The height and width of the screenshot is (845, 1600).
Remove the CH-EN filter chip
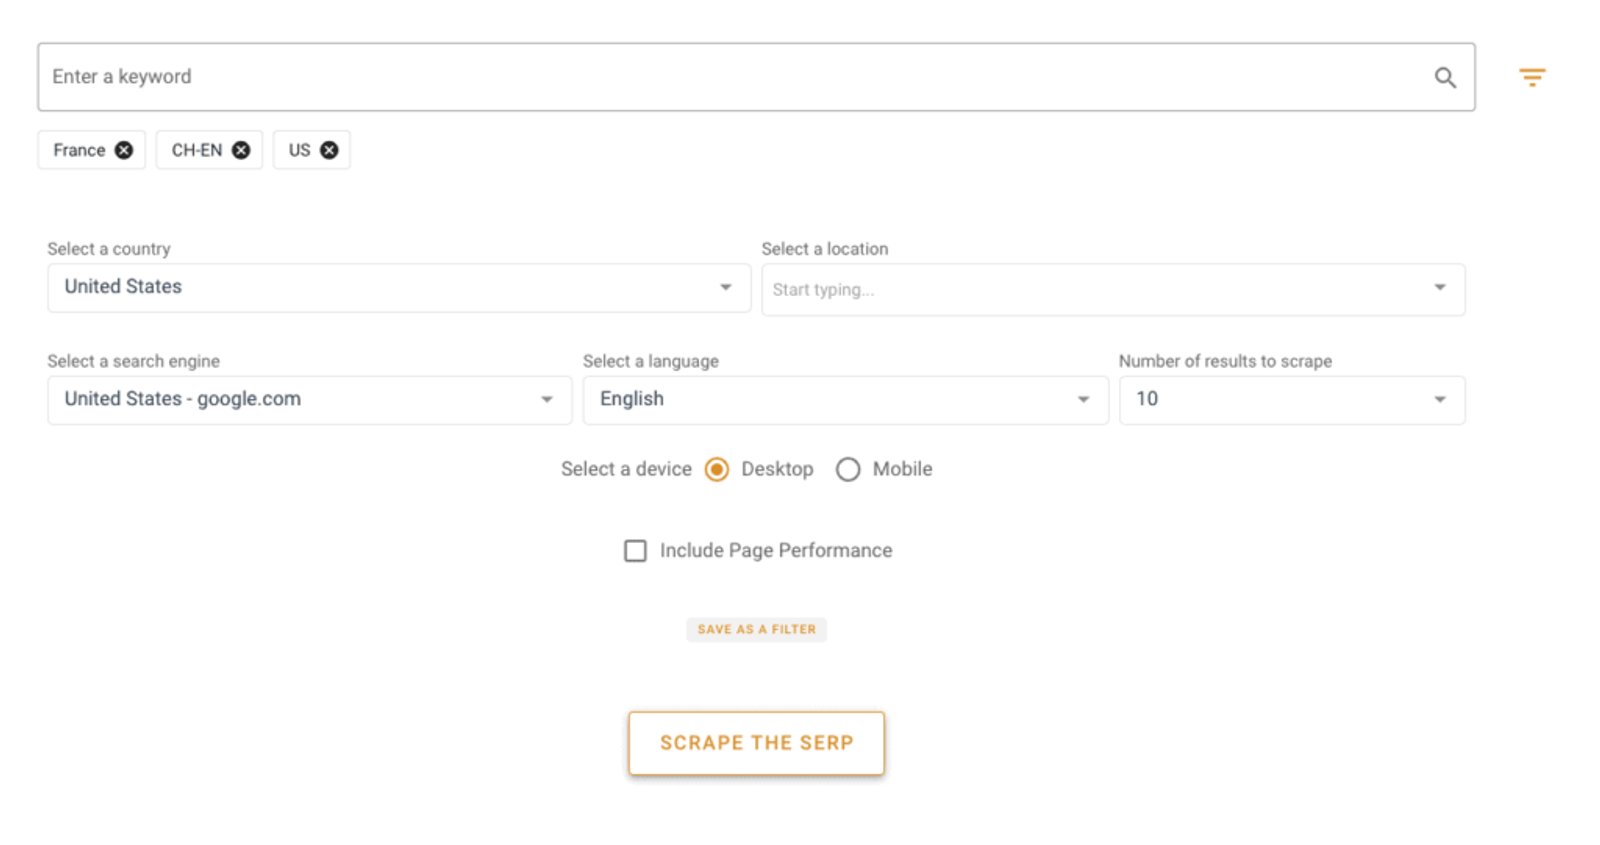click(241, 150)
